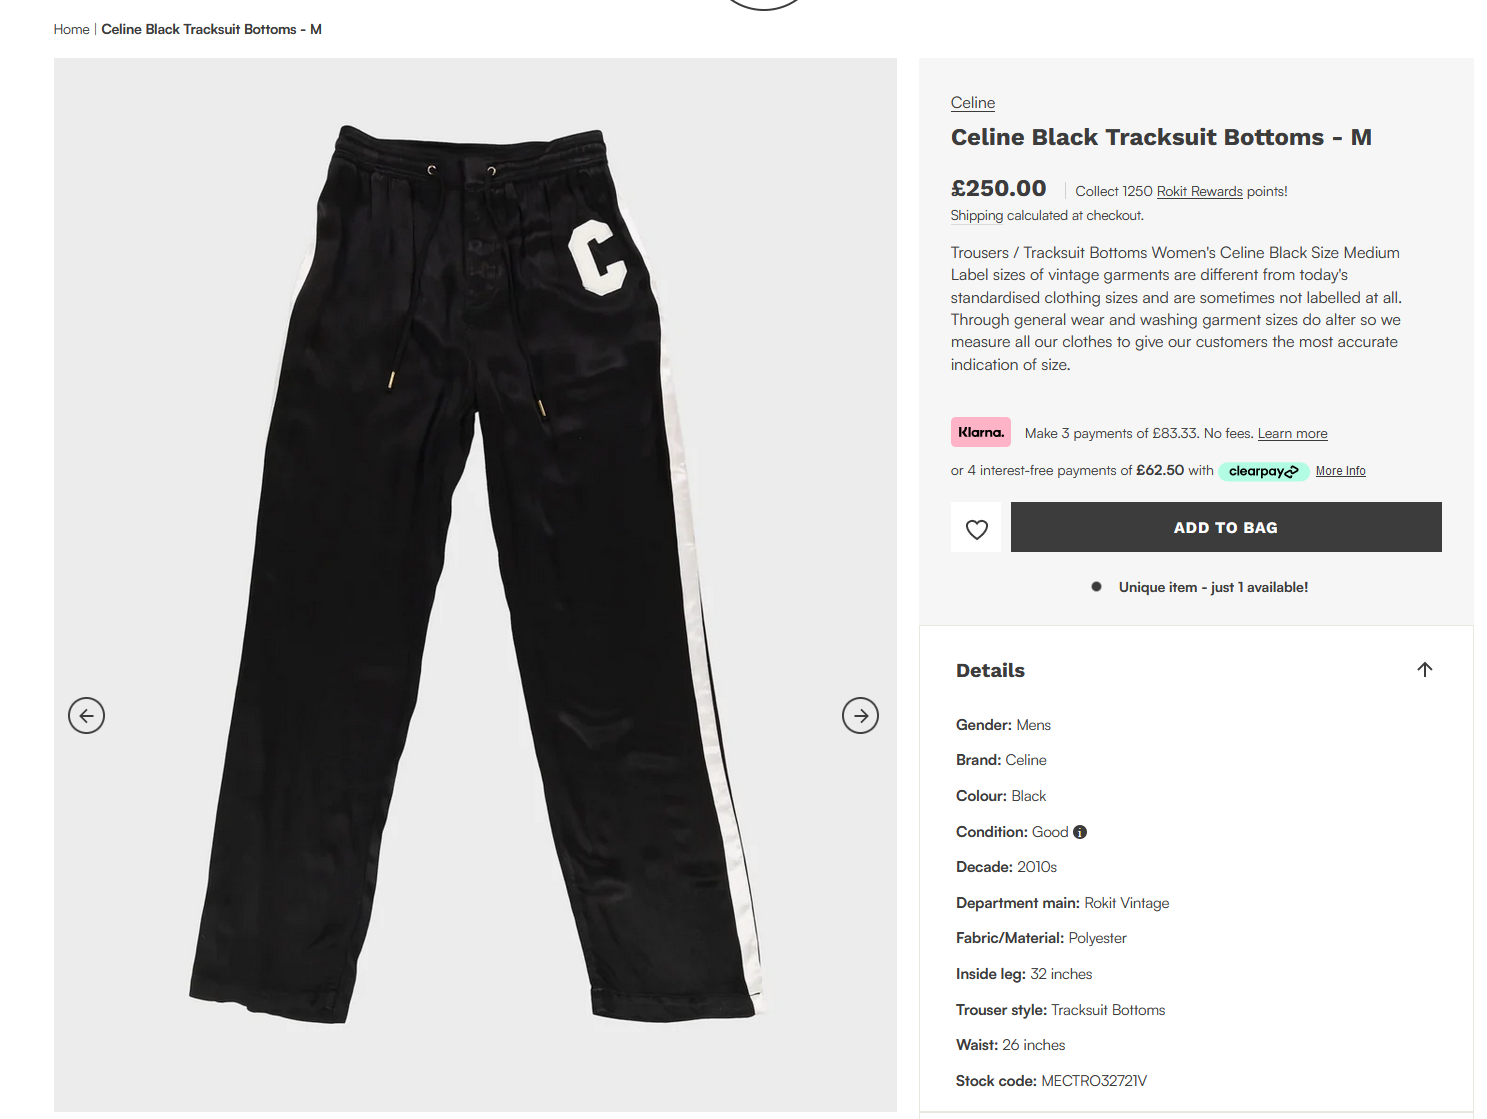Open Celine brand link above title
1487x1119 pixels.
pyautogui.click(x=973, y=103)
